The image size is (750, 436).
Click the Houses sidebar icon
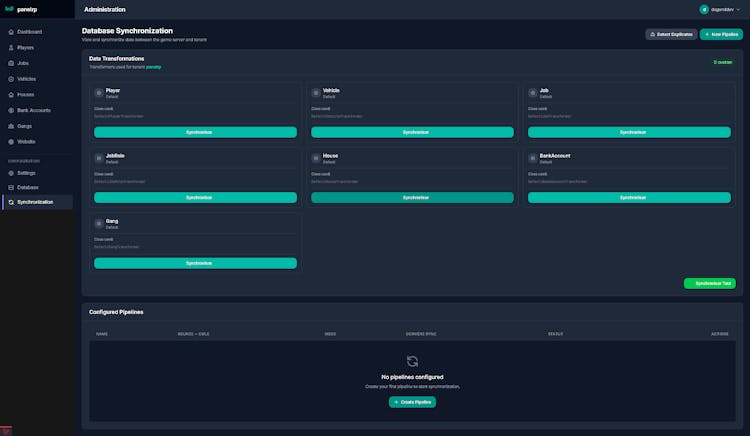coord(11,94)
